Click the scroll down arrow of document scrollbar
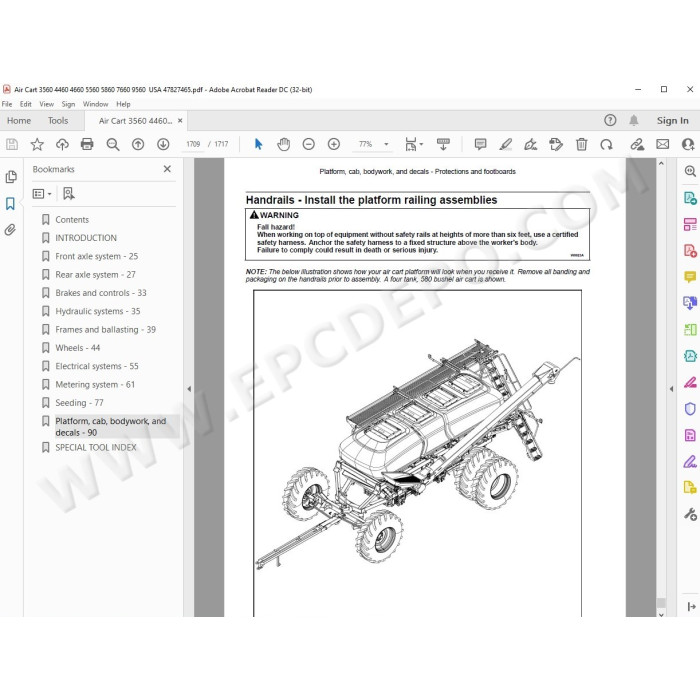The height and width of the screenshot is (700, 700). click(661, 614)
